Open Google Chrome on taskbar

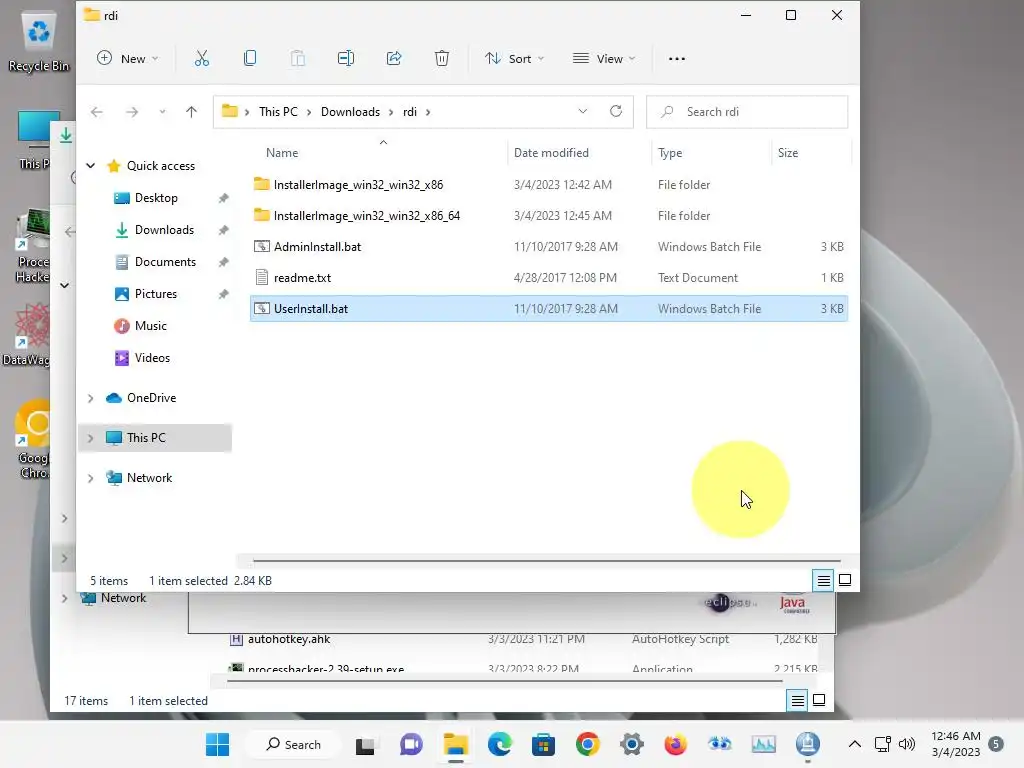(588, 744)
